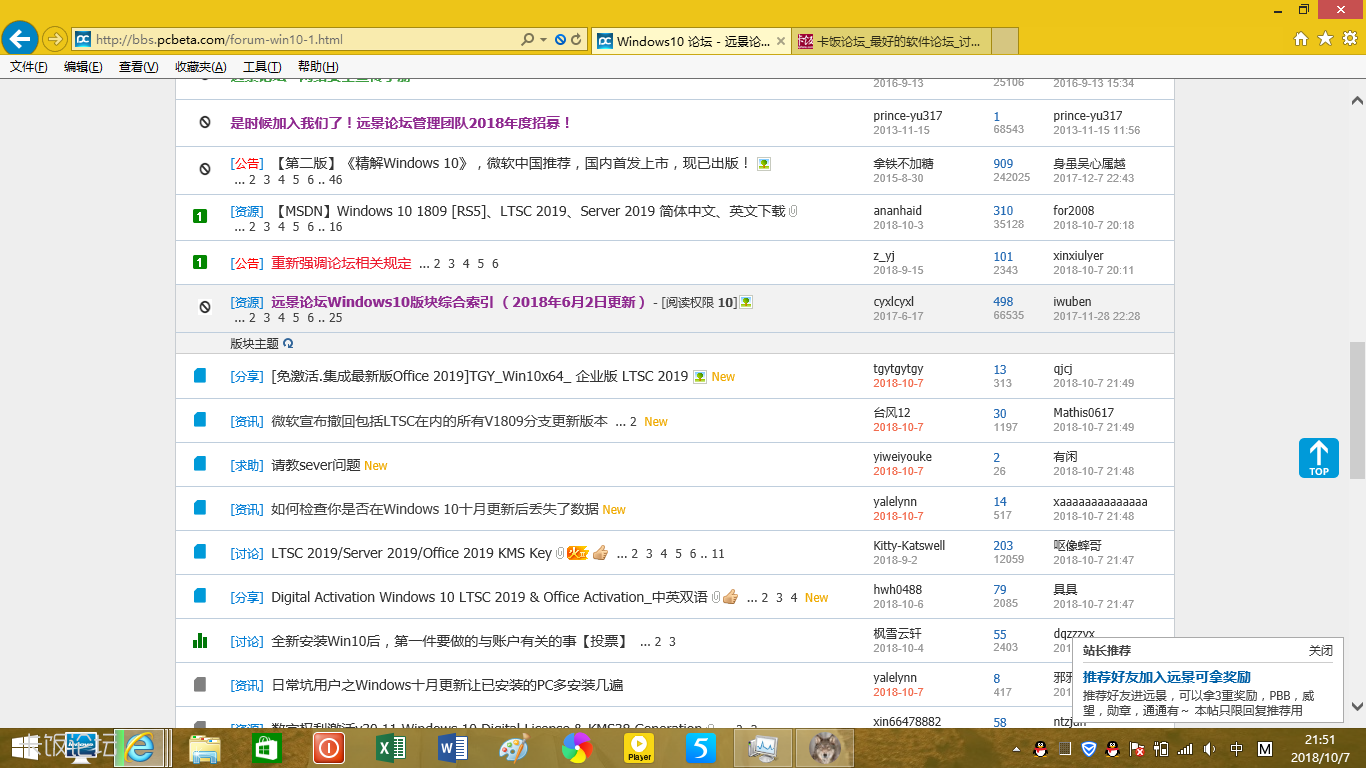Open the 精解Windows 10 announcement thread
Viewport: 1366px width, 768px height.
(x=510, y=163)
